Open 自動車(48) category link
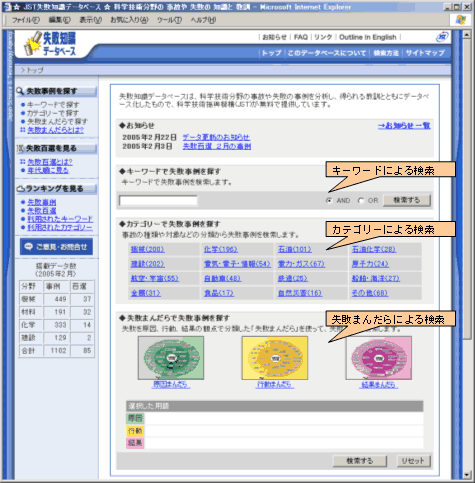This screenshot has height=483, width=475. point(222,278)
